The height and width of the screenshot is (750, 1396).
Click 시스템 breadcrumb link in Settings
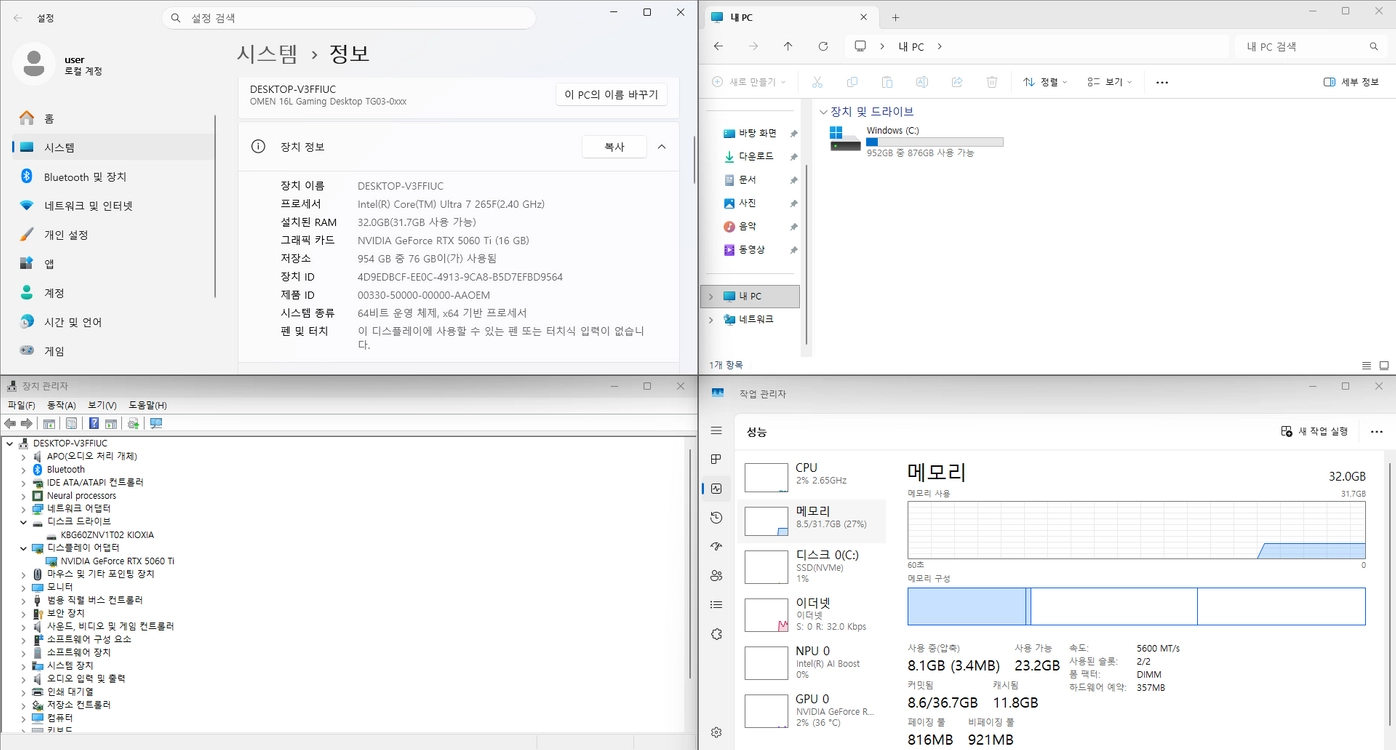(x=268, y=54)
